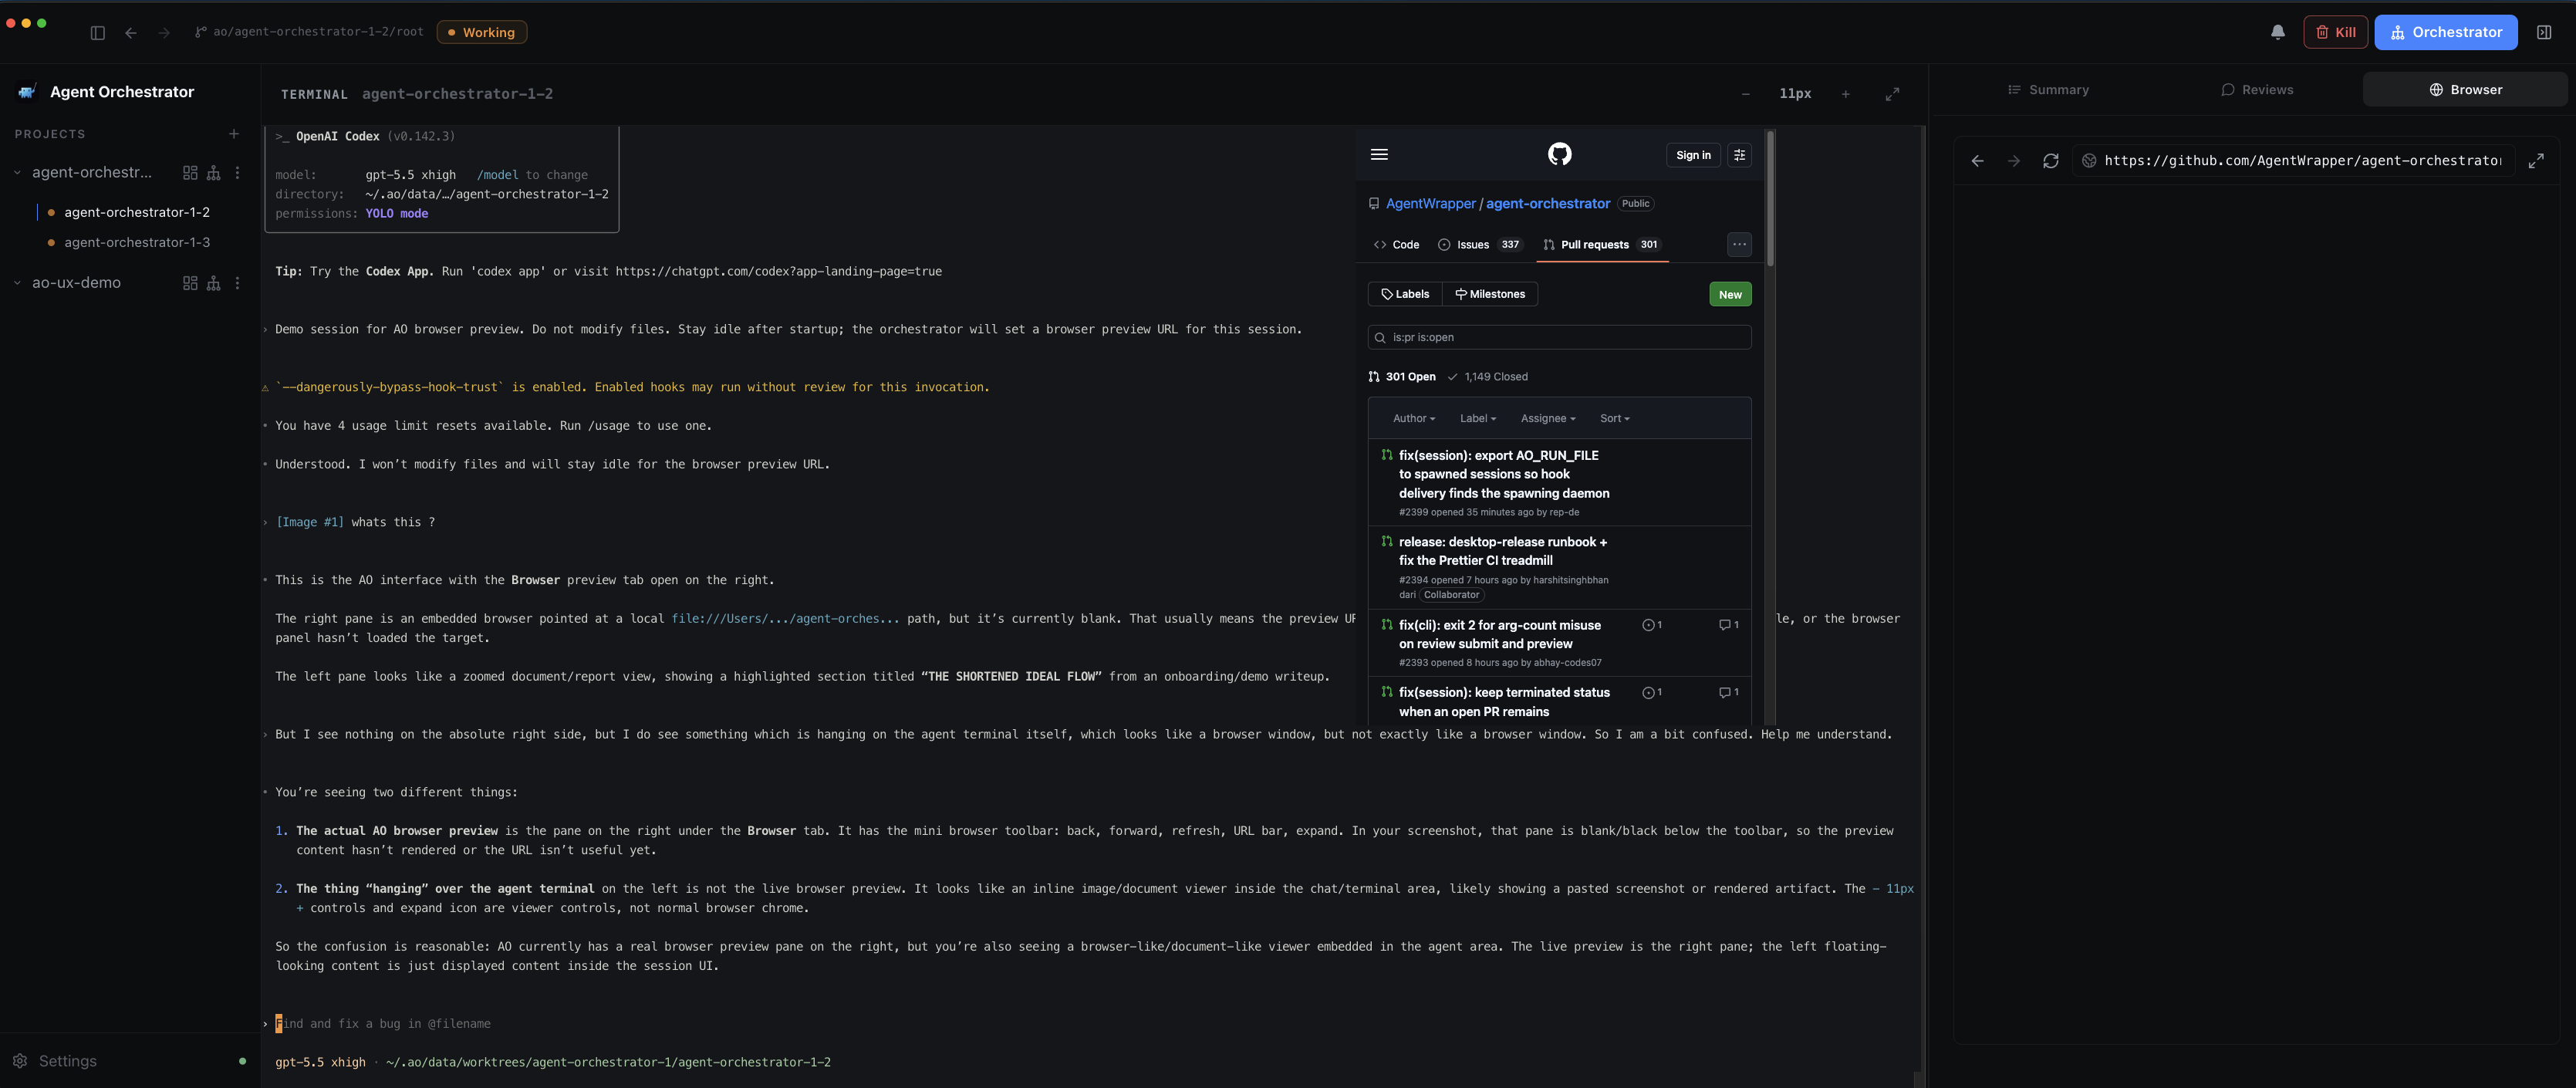The image size is (2576, 1088).
Task: Click the Agent Orchestrator logo icon
Action: point(27,92)
